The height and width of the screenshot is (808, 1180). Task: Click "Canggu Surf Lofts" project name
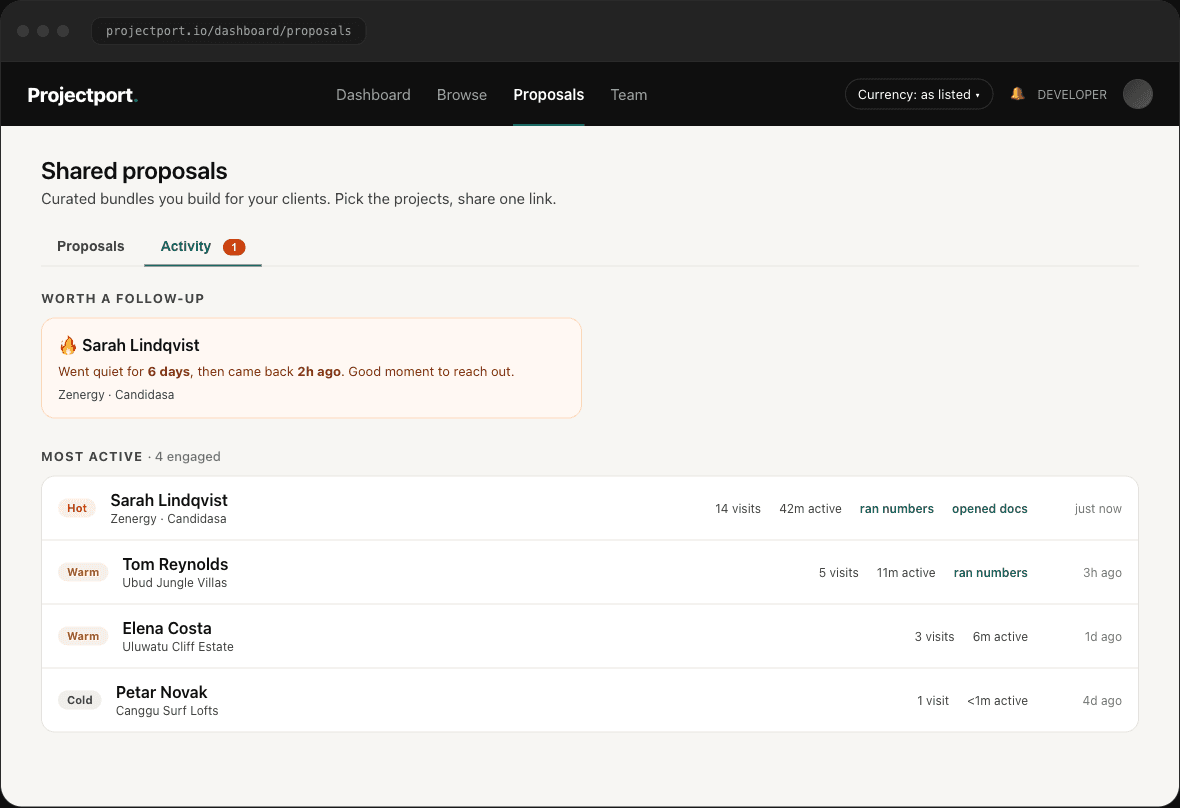167,710
